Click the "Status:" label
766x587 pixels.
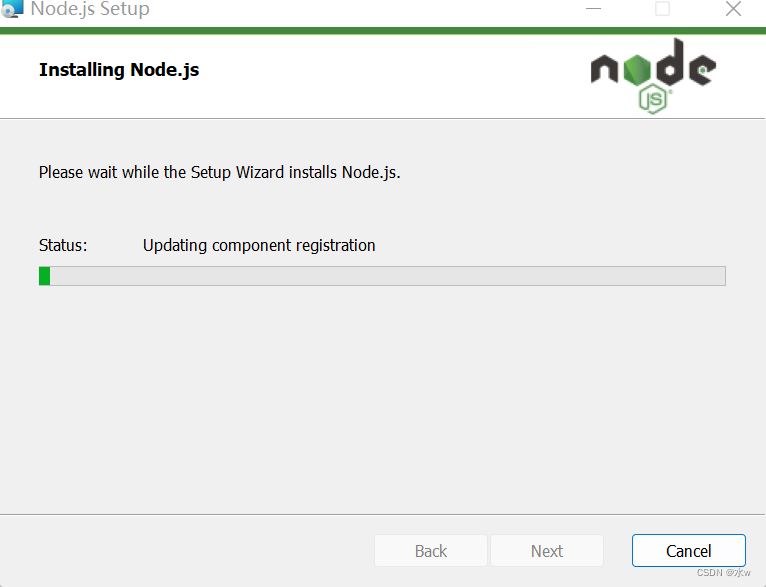pyautogui.click(x=63, y=245)
